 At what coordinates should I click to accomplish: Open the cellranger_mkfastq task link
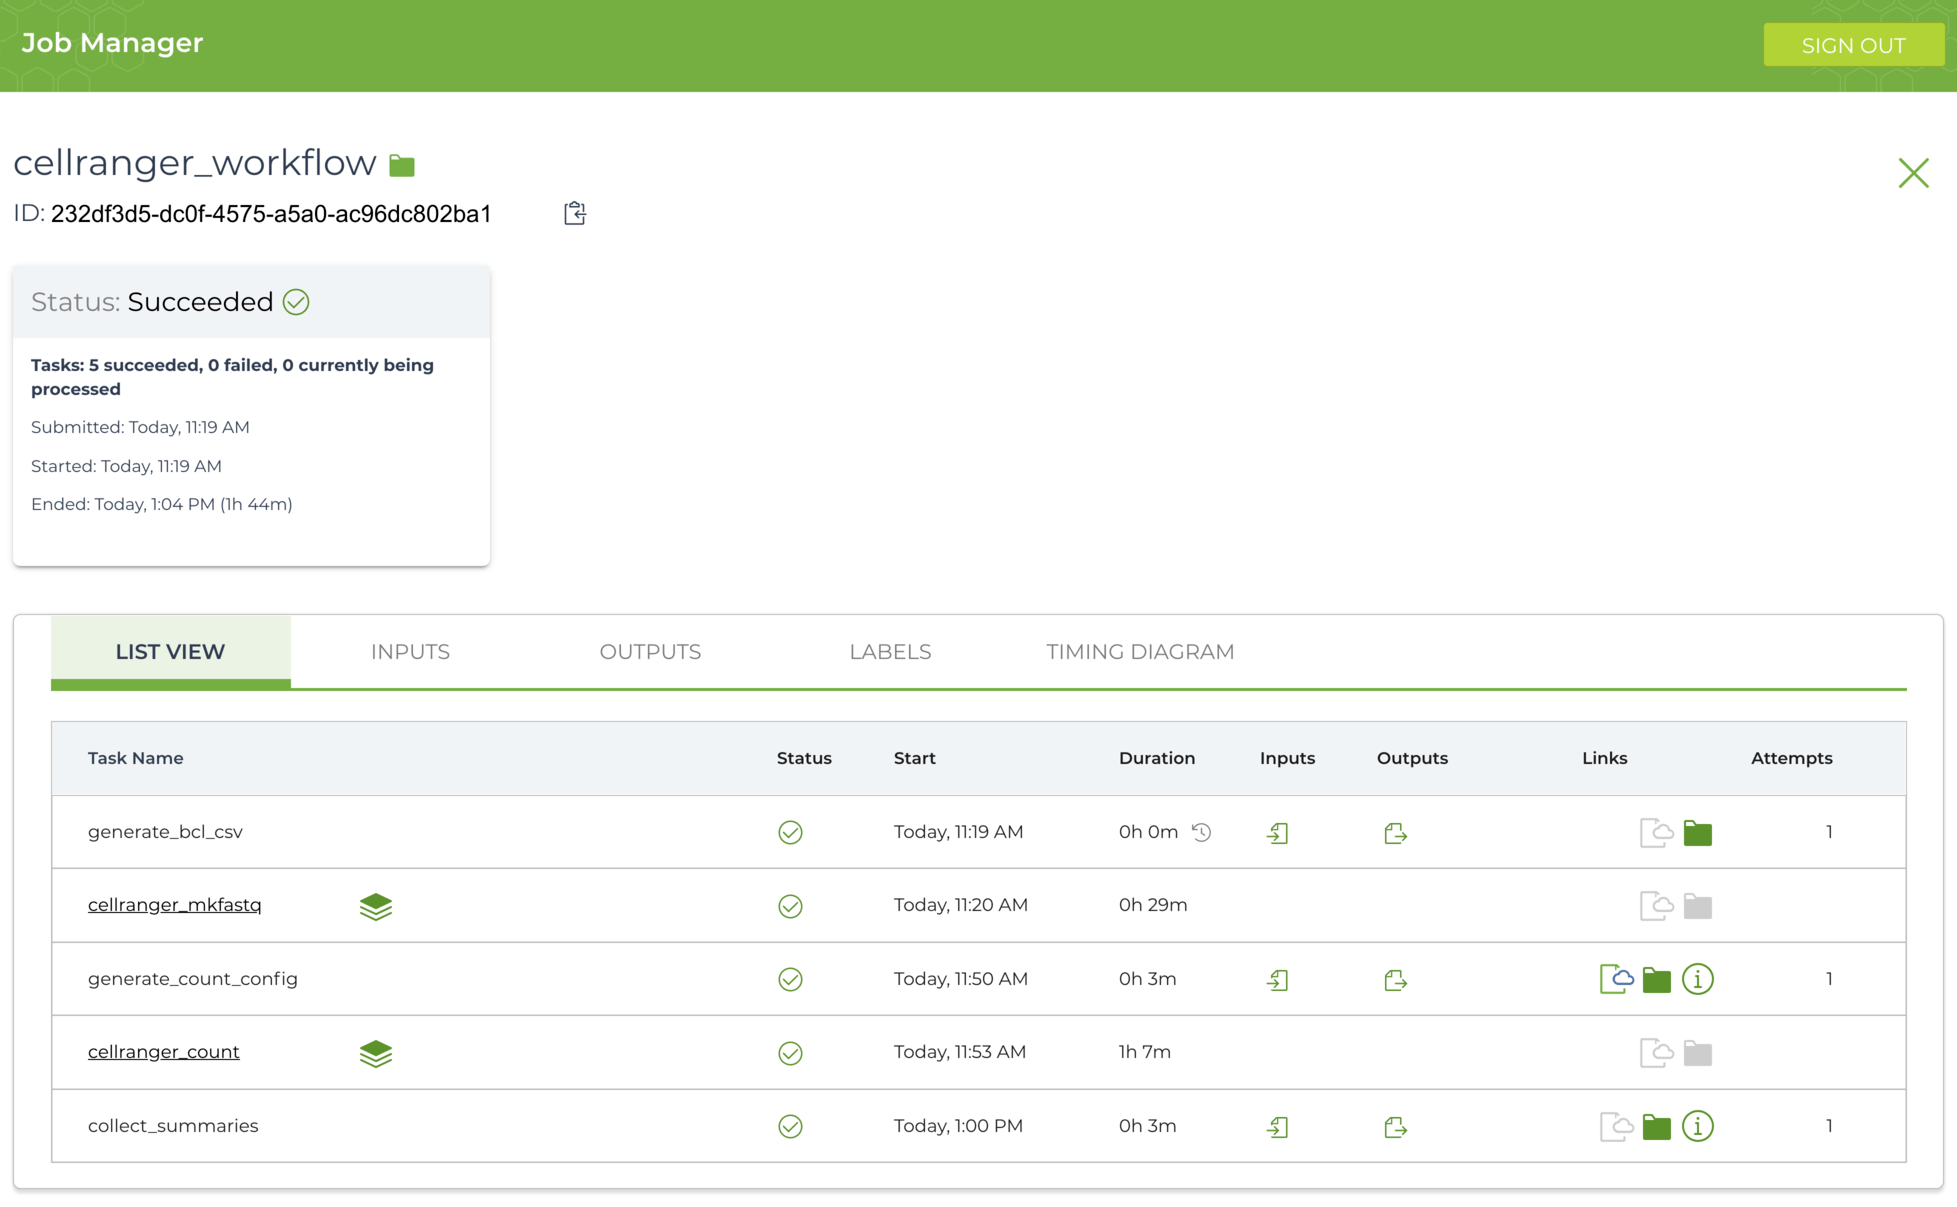175,905
